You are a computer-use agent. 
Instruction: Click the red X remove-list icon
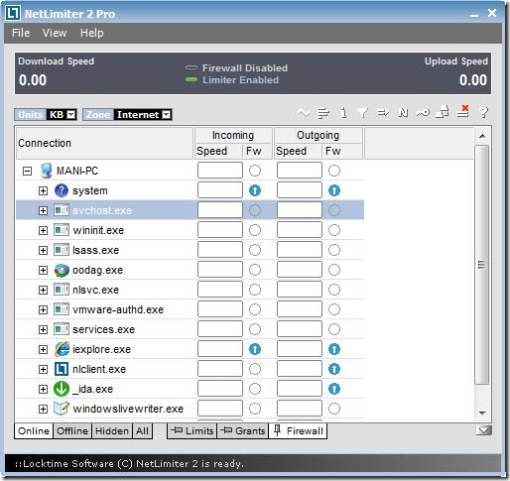[463, 111]
